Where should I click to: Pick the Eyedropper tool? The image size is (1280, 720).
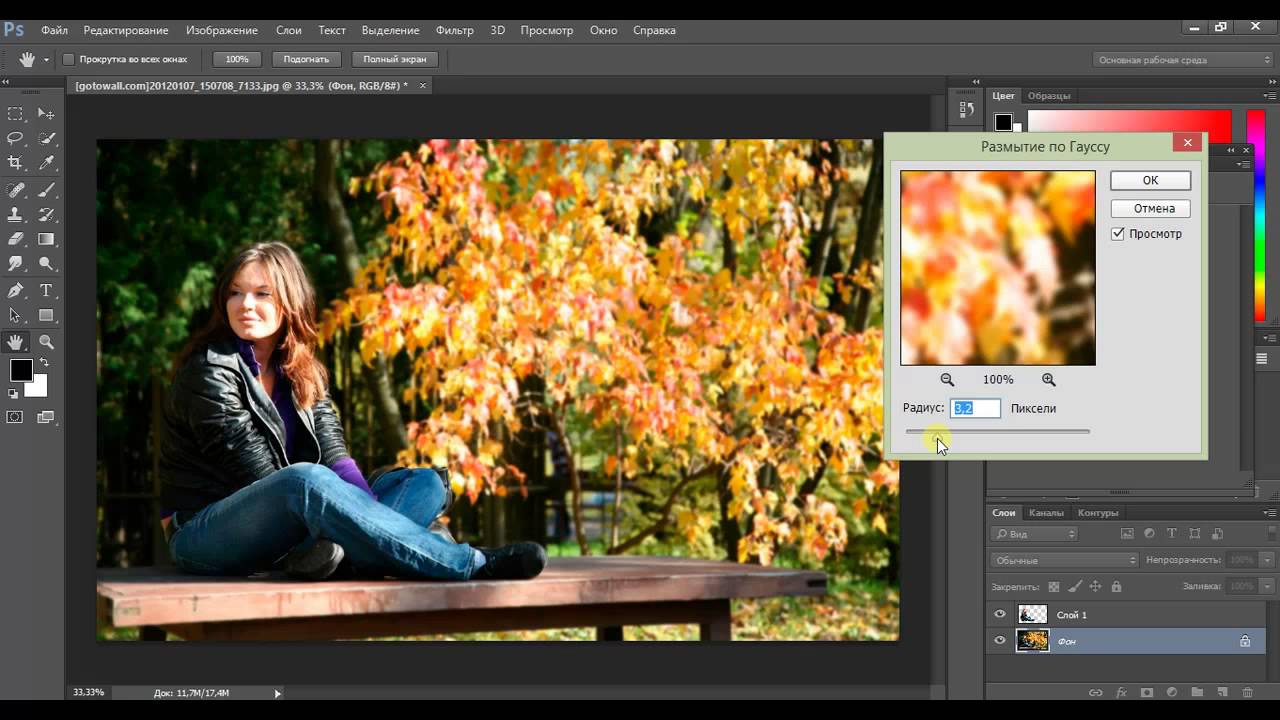point(46,163)
